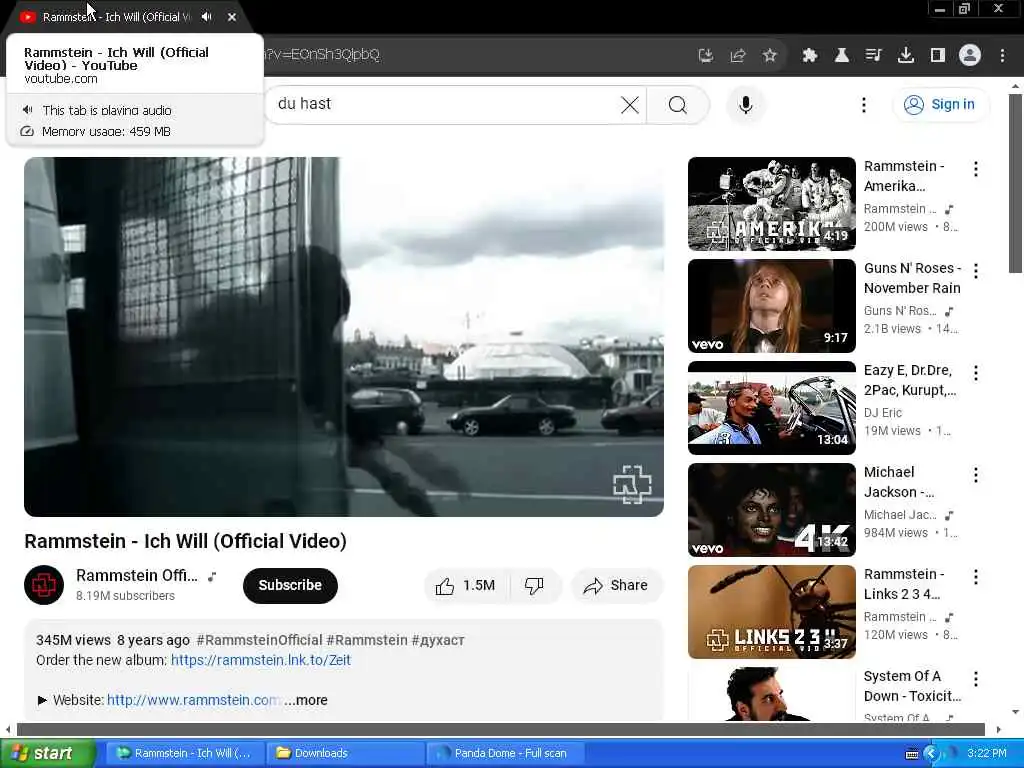Click the 'Guns N' Roses - November Rain' title
The image size is (1024, 768).
[912, 278]
